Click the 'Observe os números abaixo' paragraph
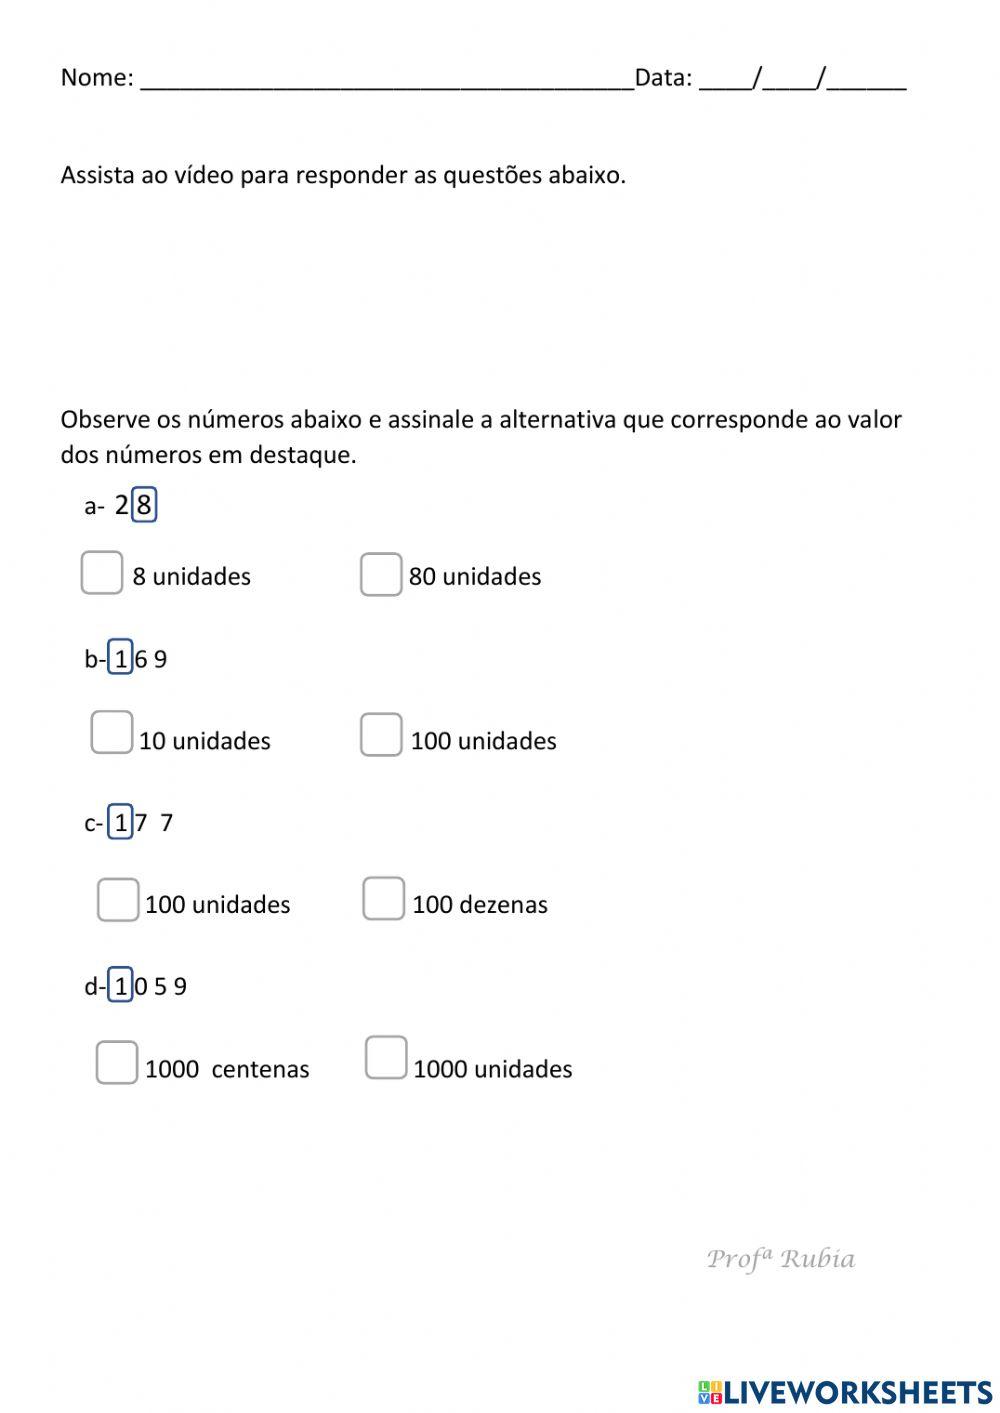Screen dimensions: 1000x1413 (x=480, y=436)
